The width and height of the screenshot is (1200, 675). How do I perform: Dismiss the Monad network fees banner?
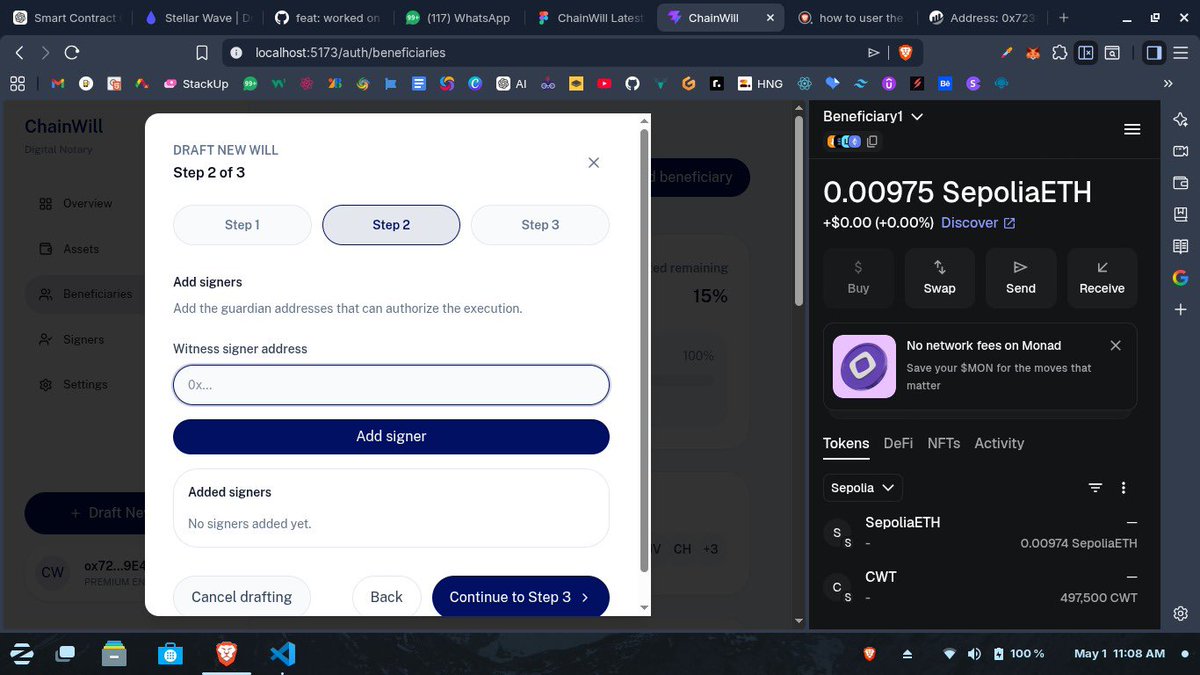1116,345
